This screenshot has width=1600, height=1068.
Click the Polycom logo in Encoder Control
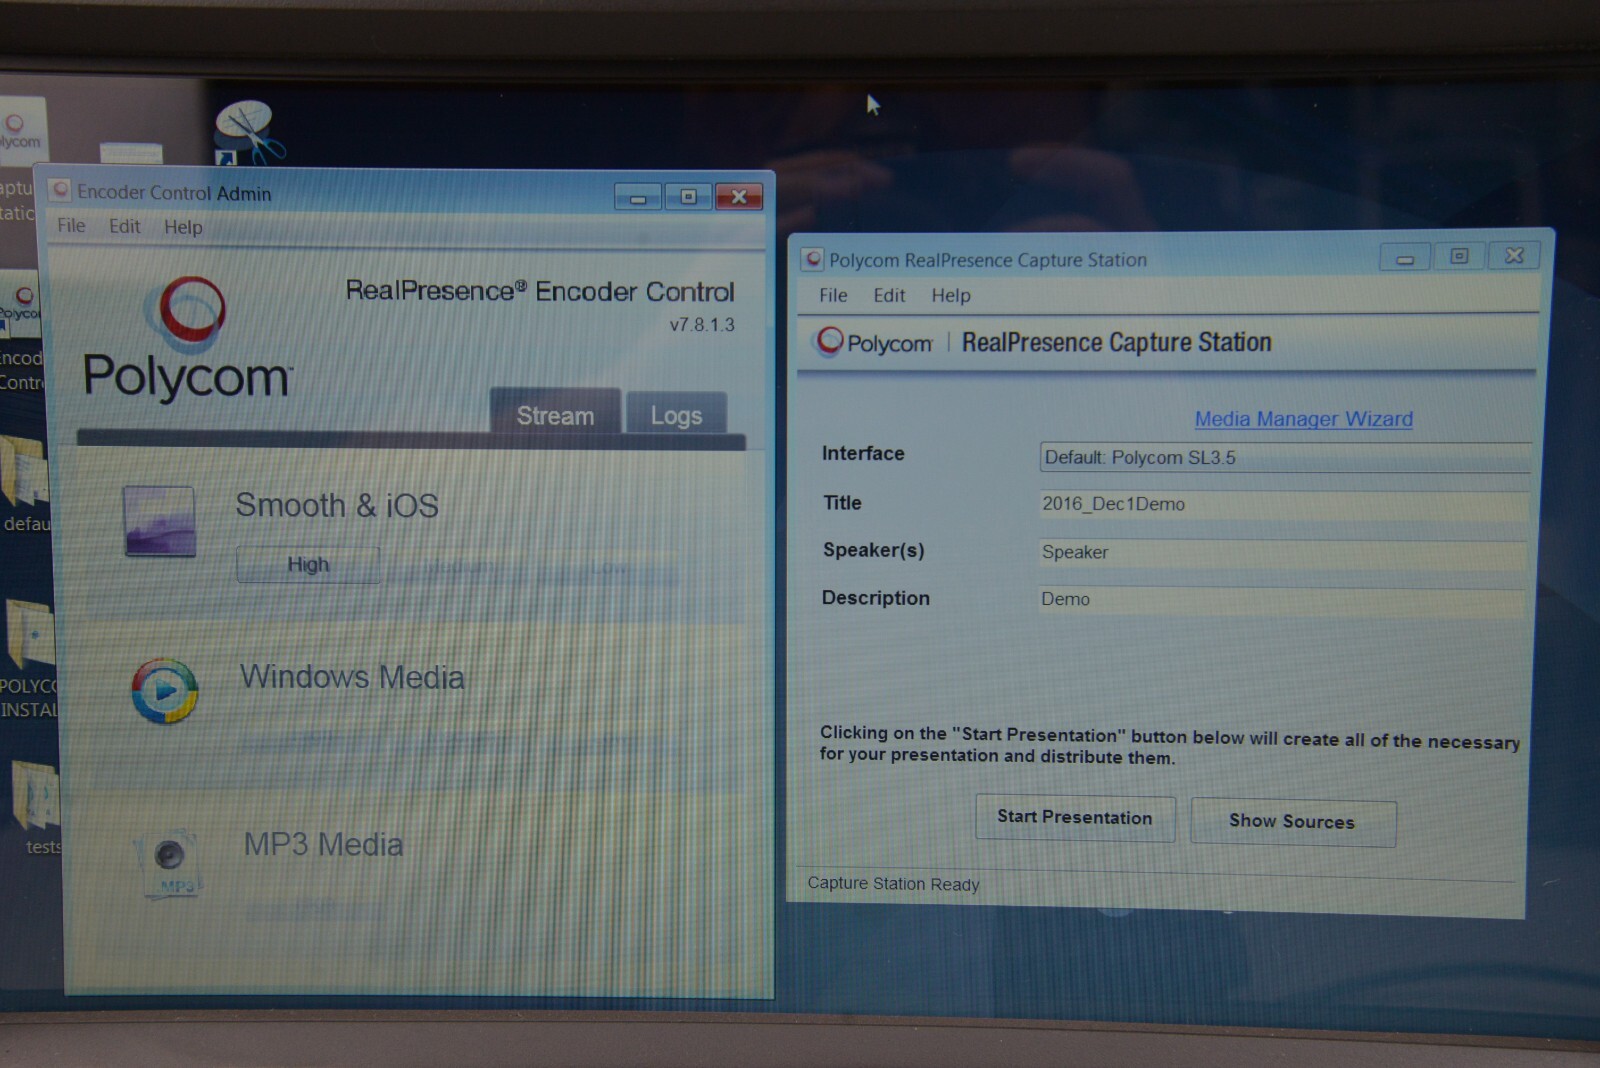coord(188,340)
